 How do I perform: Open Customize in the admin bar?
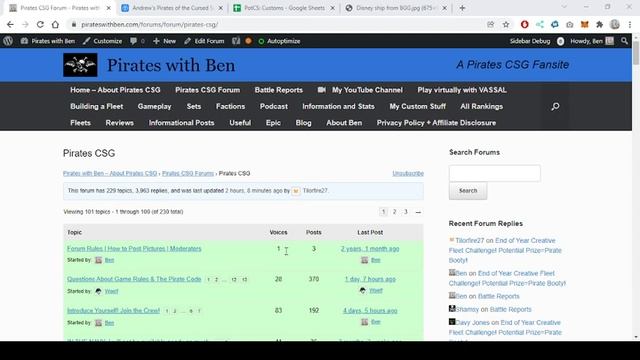tap(102, 41)
